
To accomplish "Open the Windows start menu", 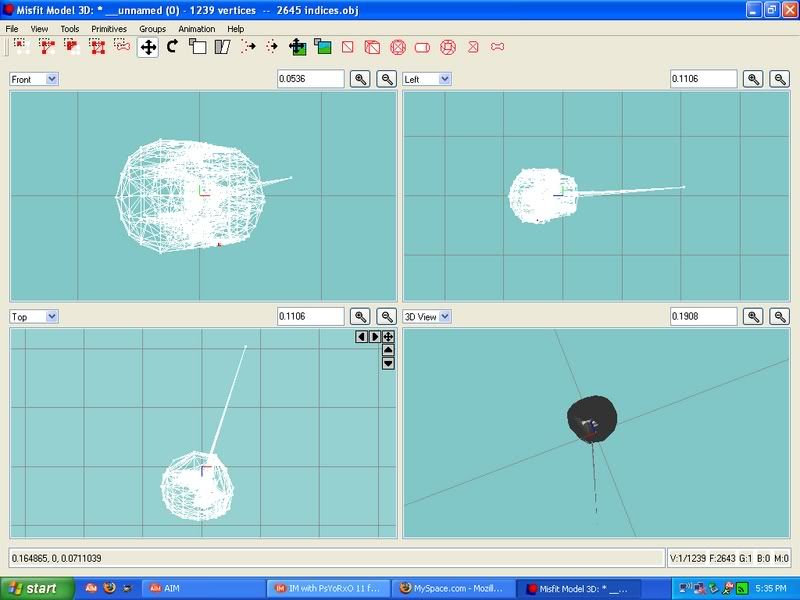I will point(37,588).
